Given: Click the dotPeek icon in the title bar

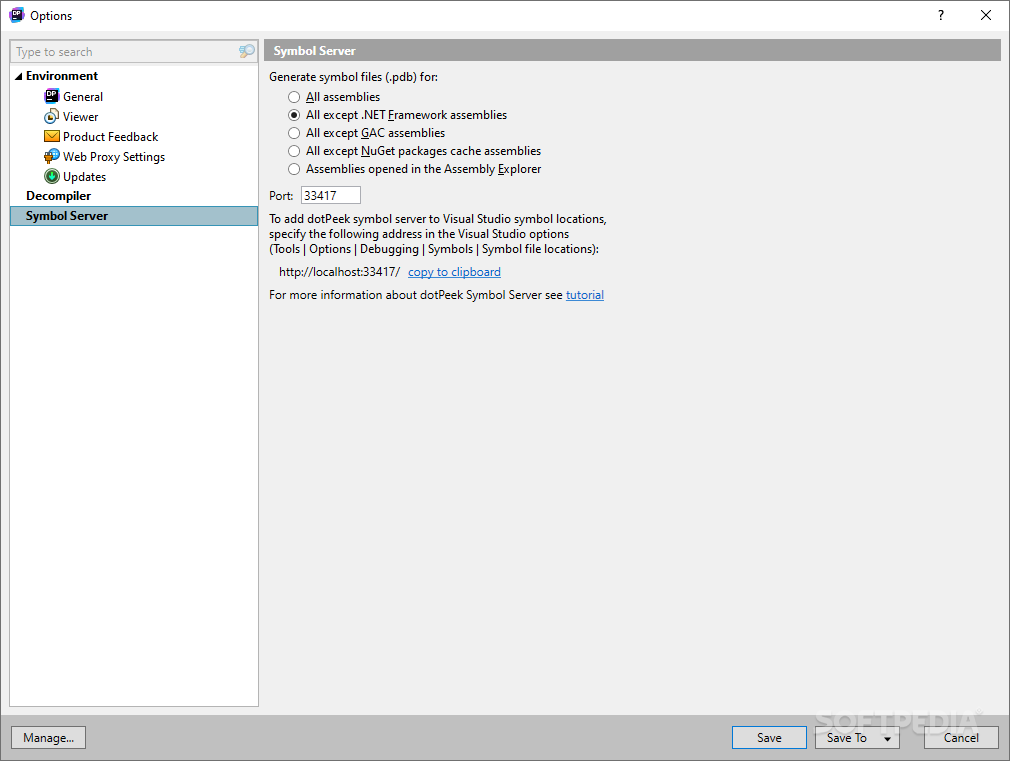Looking at the screenshot, I should point(17,15).
